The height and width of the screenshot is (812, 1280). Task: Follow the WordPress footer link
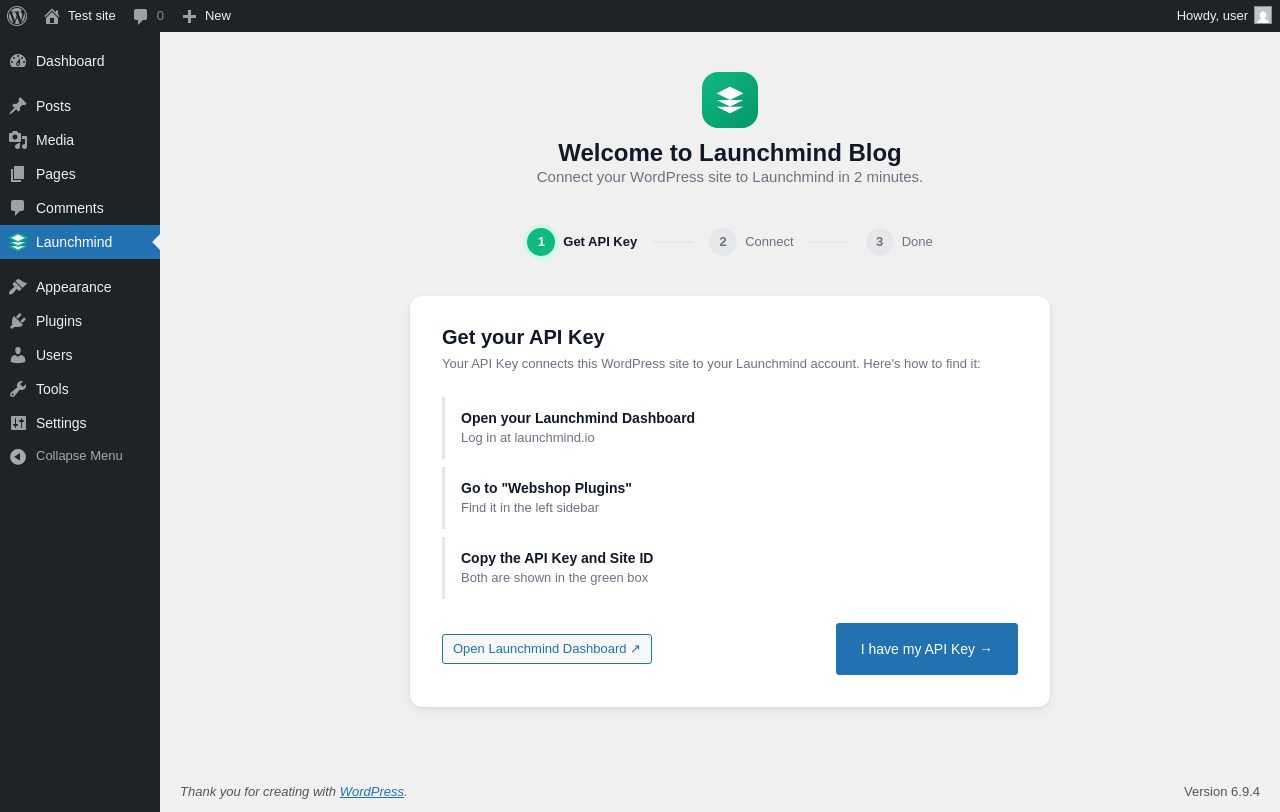tap(372, 791)
